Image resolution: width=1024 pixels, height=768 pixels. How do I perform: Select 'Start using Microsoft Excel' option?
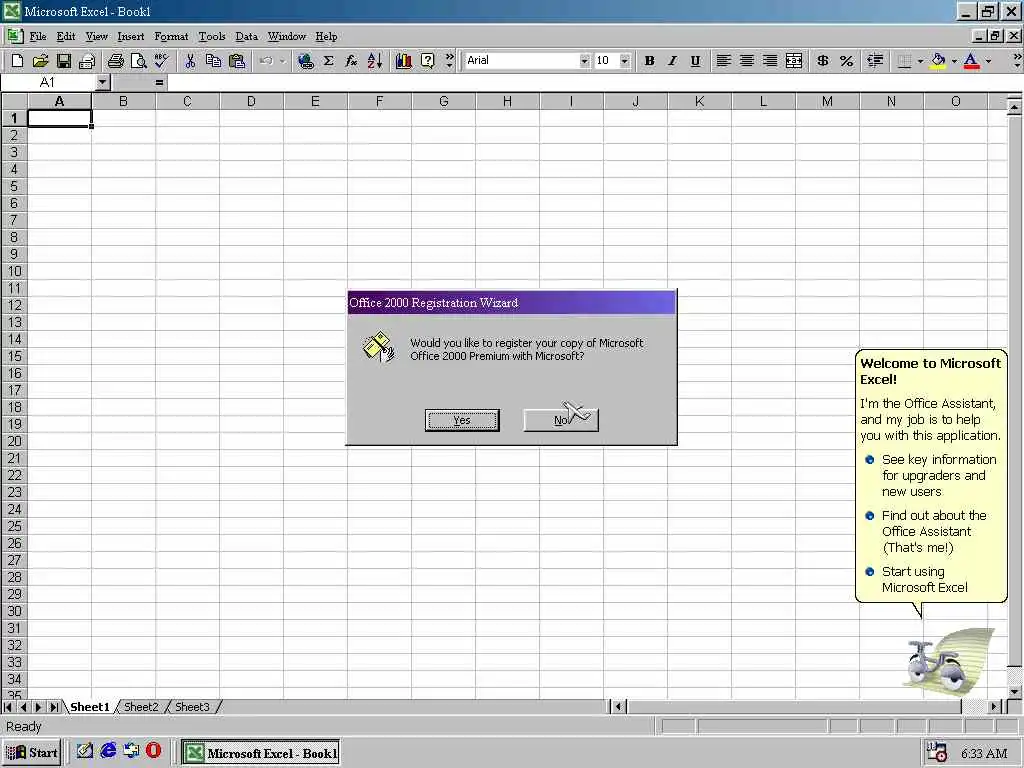tap(924, 579)
